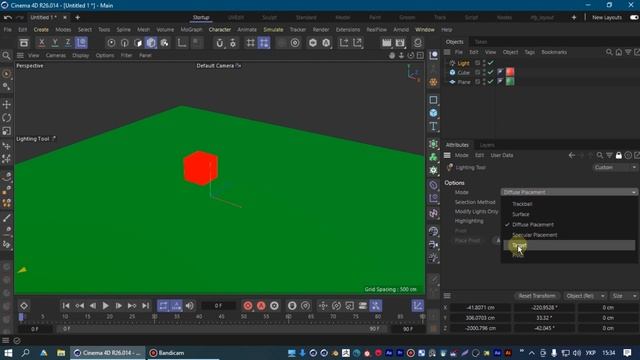Click the magnet snap icon
The height and width of the screenshot is (360, 640).
[x=220, y=43]
